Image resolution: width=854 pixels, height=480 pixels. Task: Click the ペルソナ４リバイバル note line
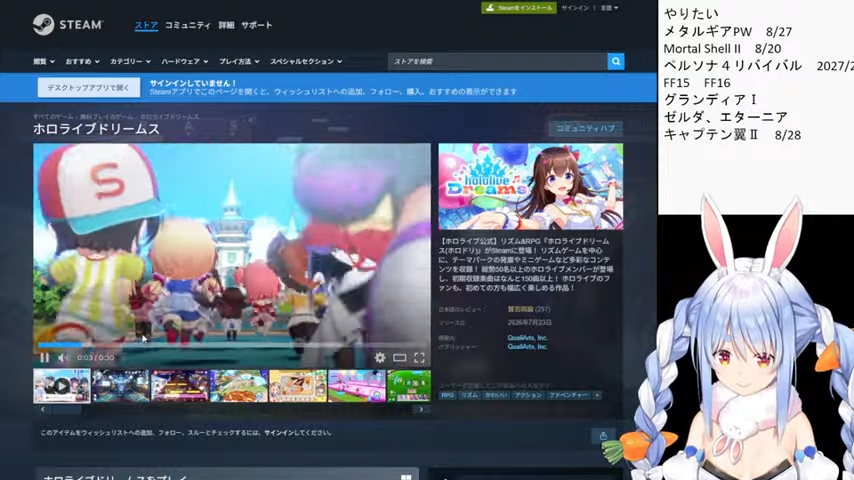tap(758, 66)
